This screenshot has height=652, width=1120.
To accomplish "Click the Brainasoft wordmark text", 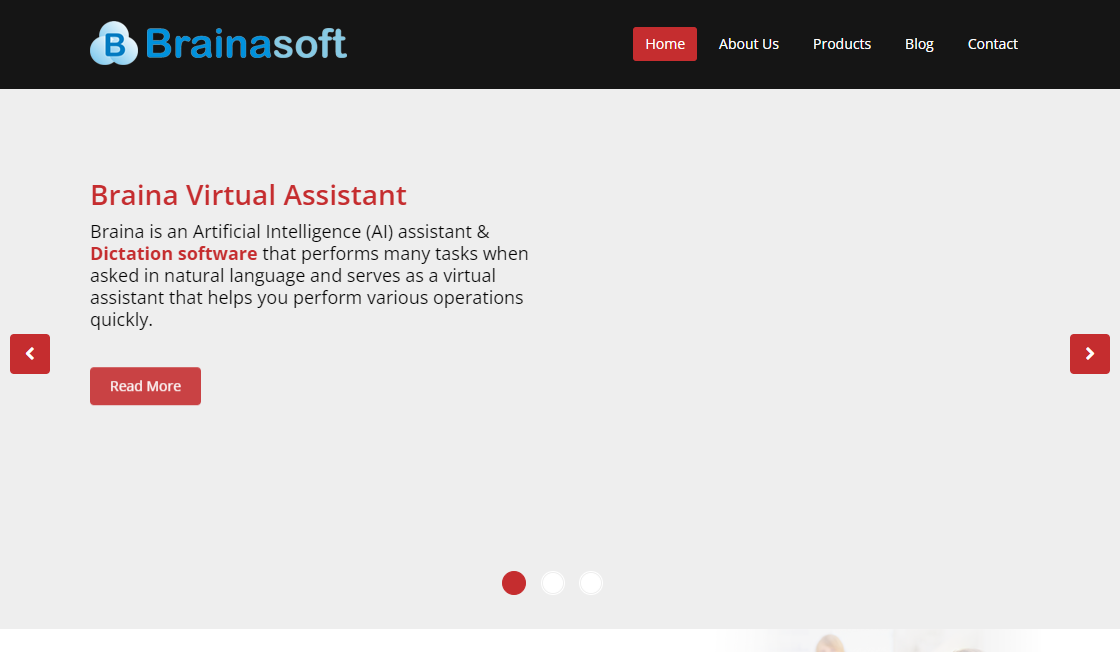I will coord(246,44).
